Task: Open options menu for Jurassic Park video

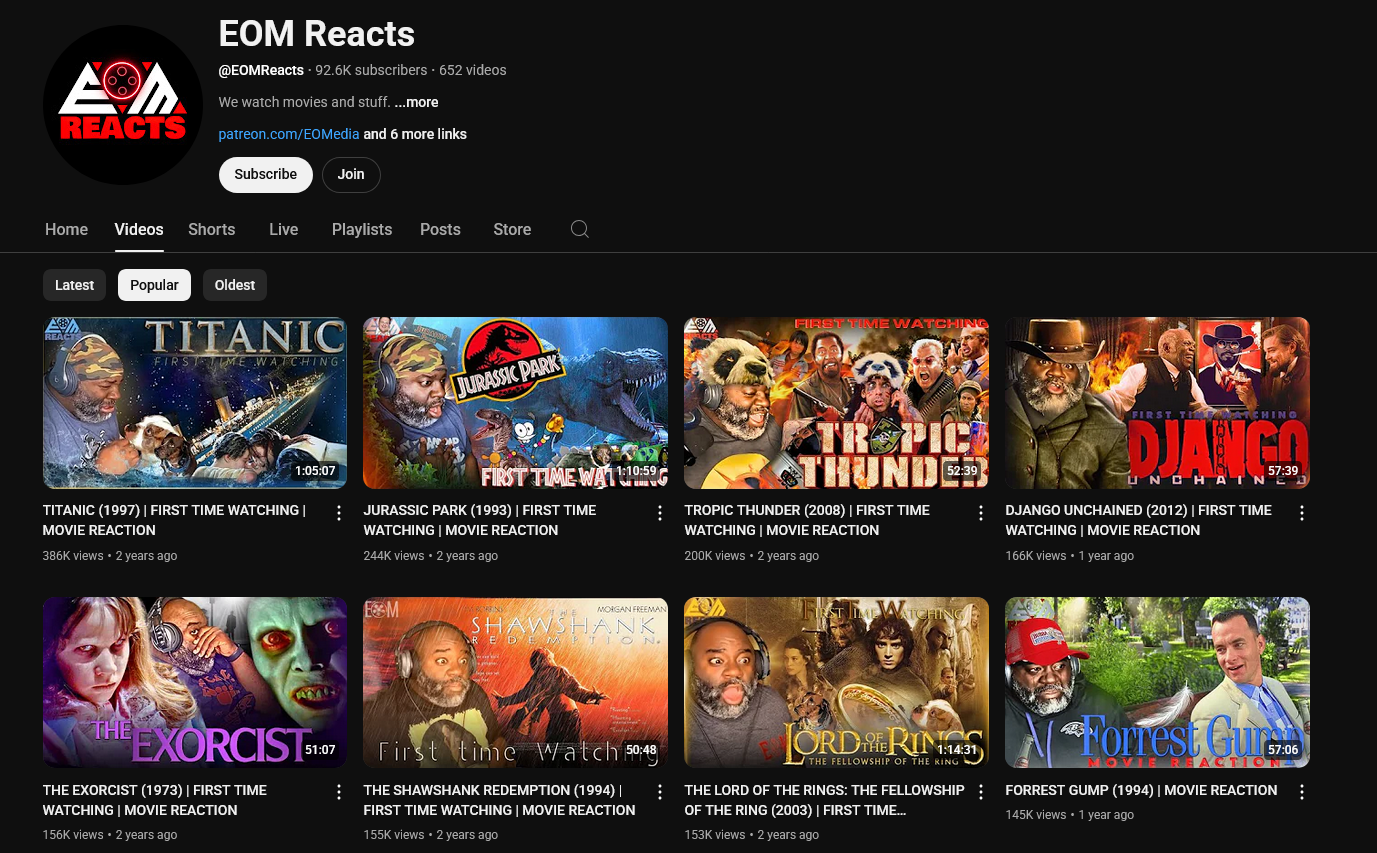Action: point(660,513)
